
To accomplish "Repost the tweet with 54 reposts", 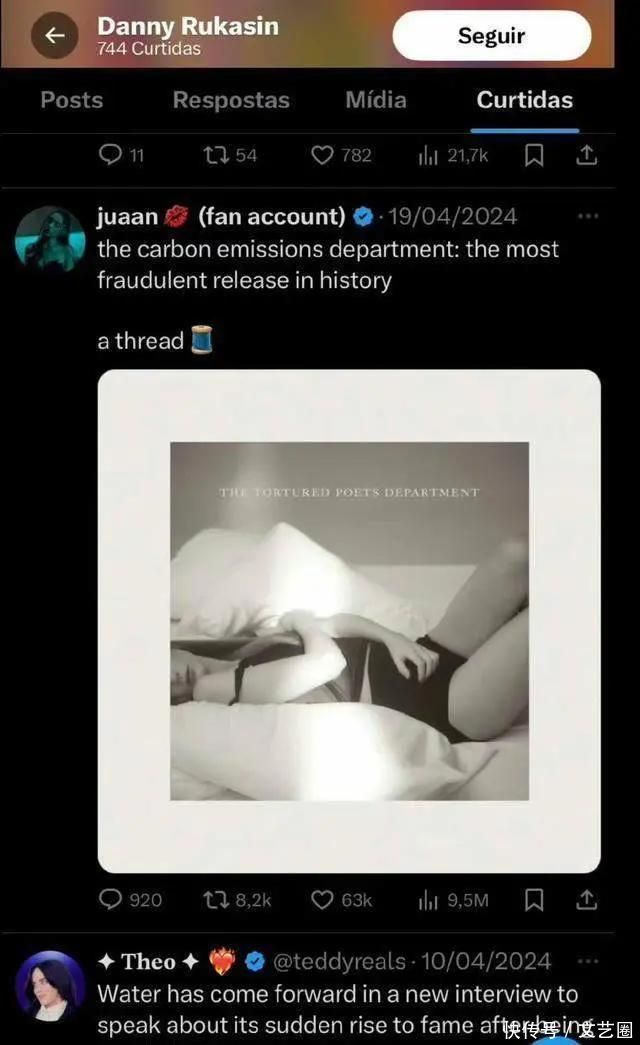I will (x=230, y=155).
